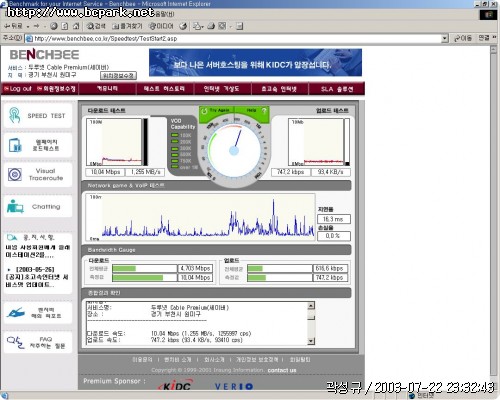The image size is (500, 400).
Task: Open the 초고속 인터넷 navigation tab
Action: click(279, 89)
